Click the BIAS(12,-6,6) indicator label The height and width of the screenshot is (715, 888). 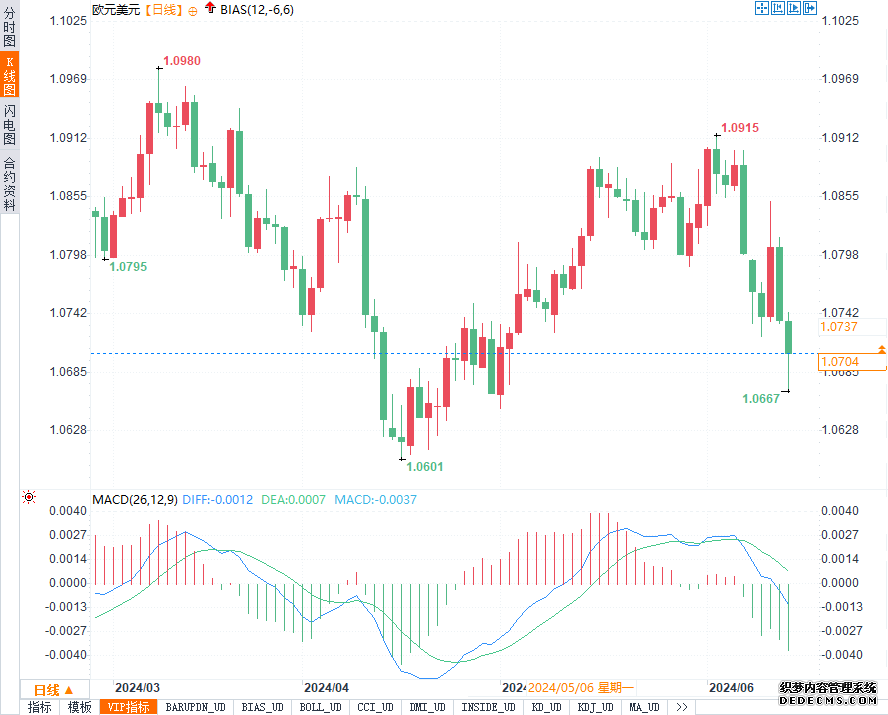coord(257,10)
